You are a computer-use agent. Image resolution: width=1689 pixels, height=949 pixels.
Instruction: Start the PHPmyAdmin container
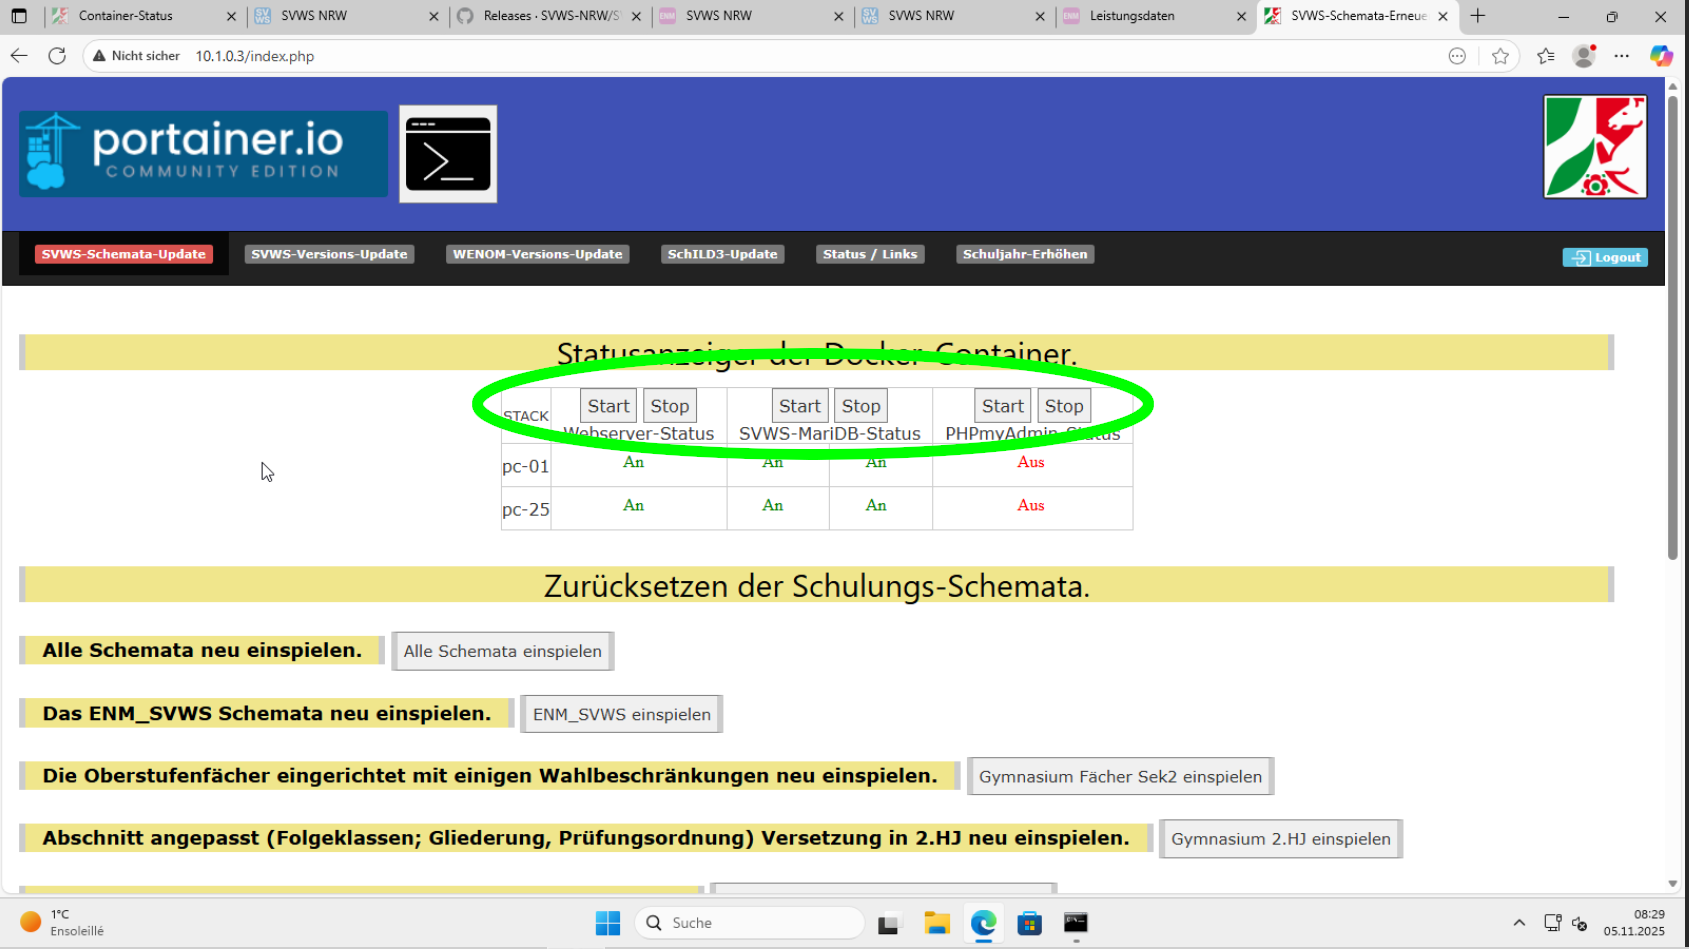[x=1003, y=406]
